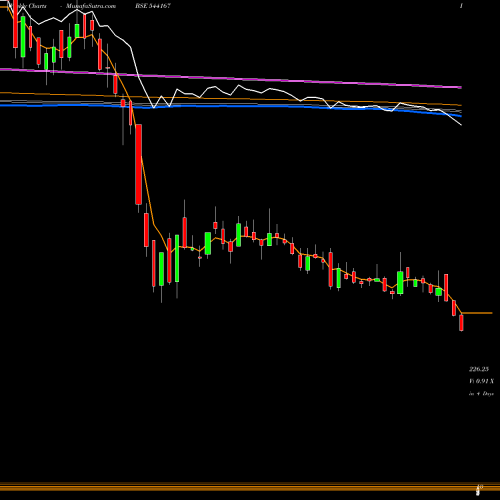Screen dimensions: 500x500
Task: Click the last red candlestick at chart's right end
Action: [x=461, y=323]
